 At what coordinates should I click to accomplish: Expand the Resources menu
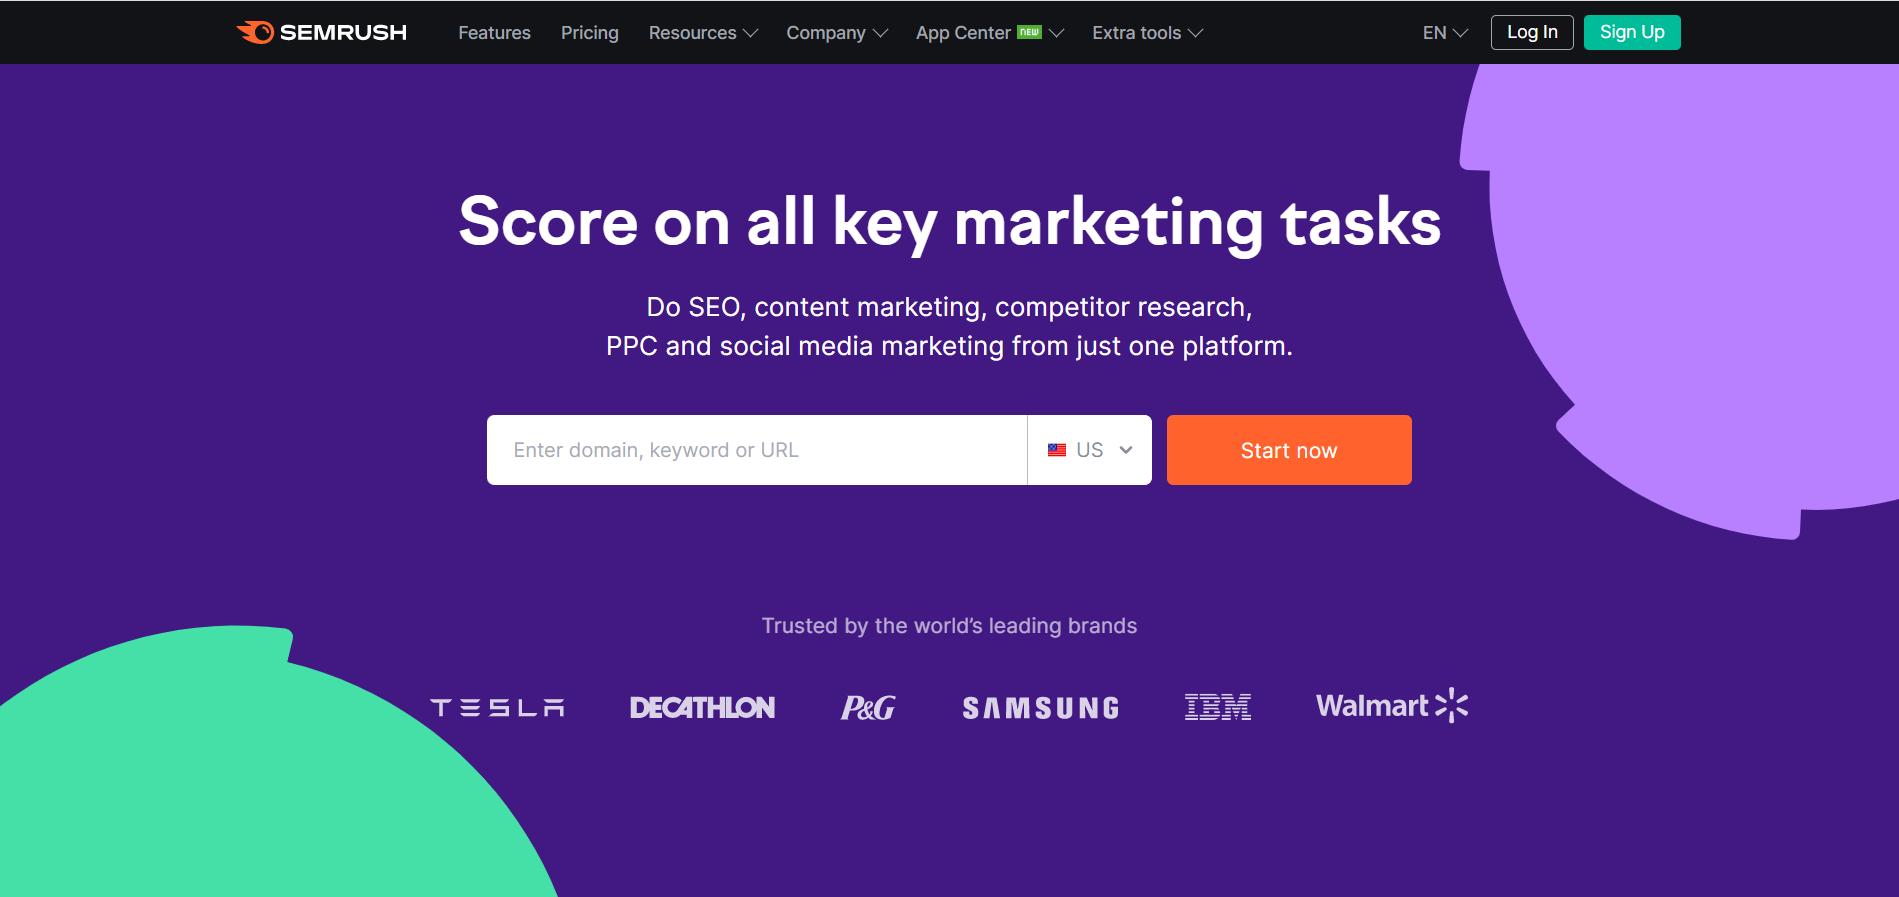tap(703, 33)
